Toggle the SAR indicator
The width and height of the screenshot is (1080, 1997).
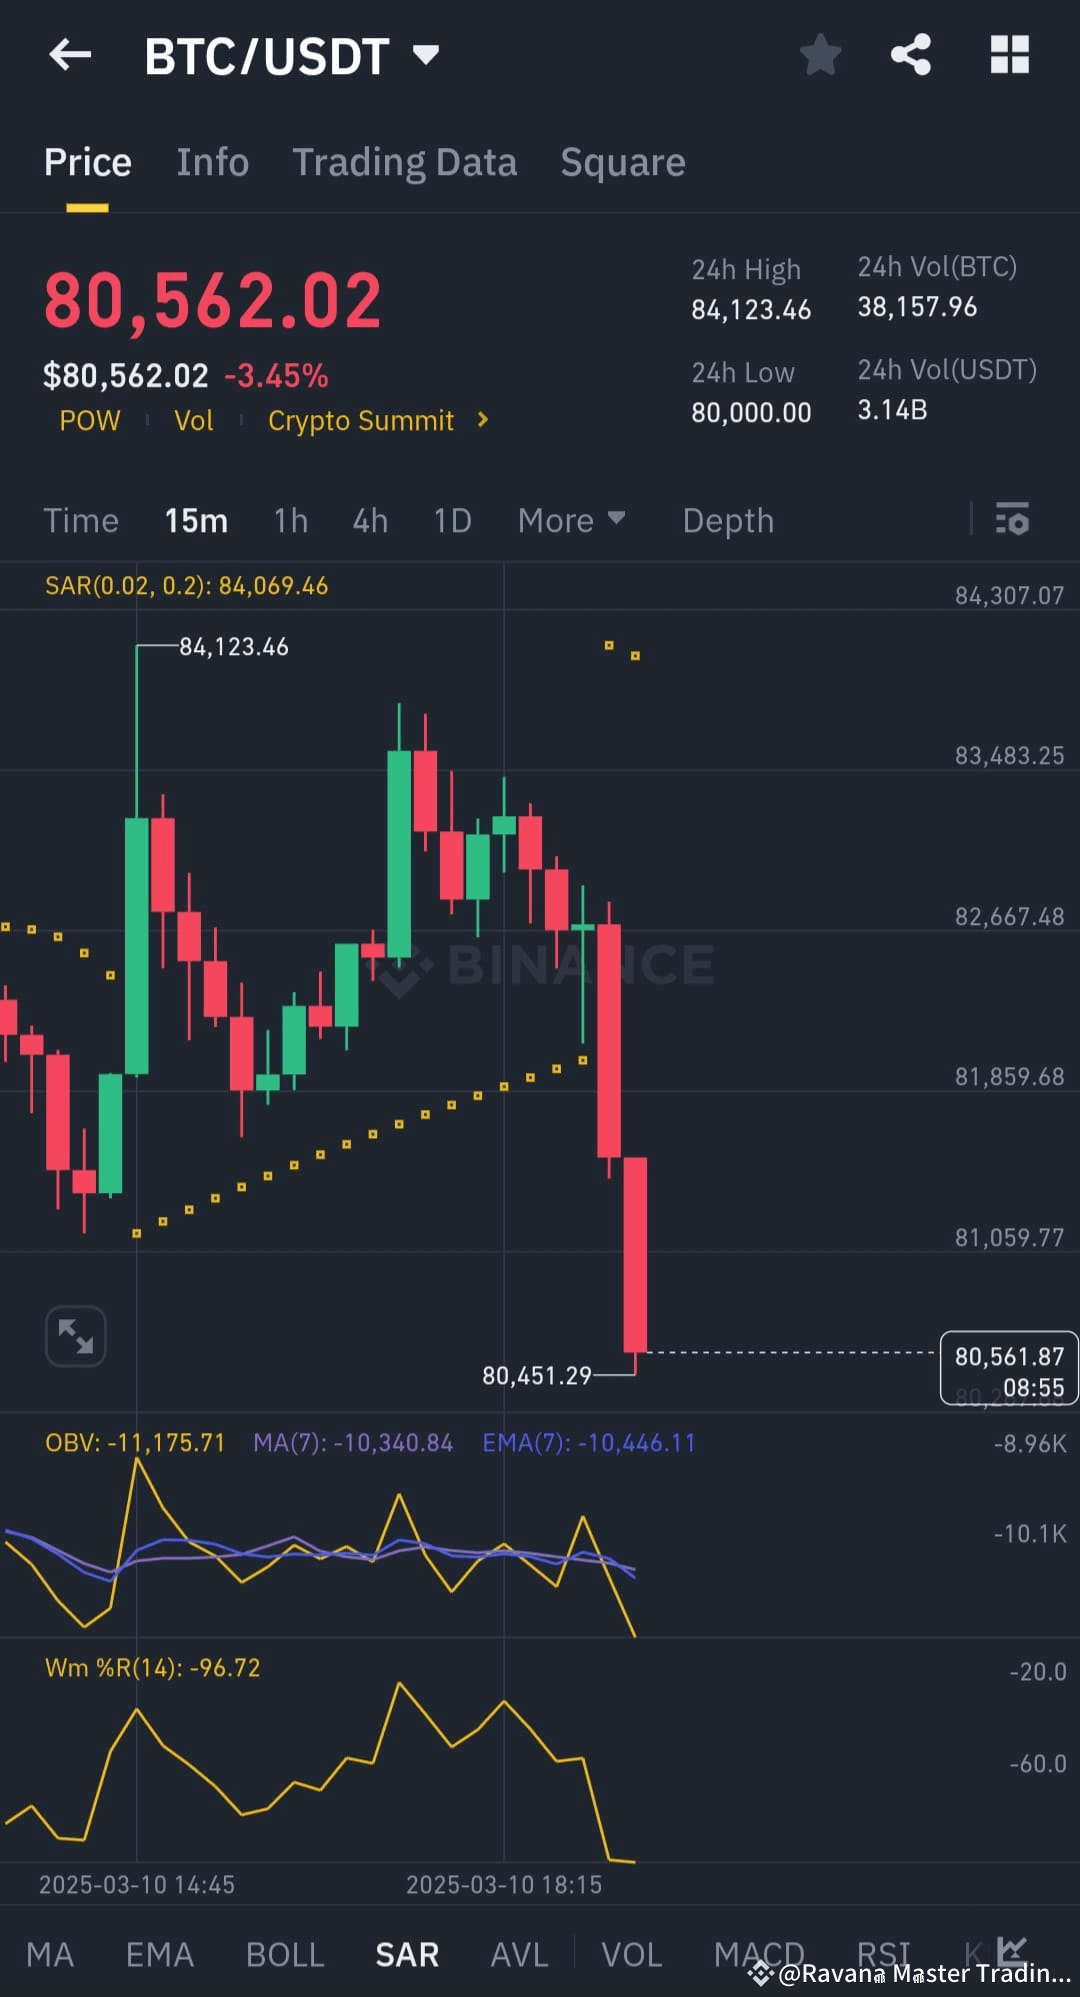click(407, 1955)
